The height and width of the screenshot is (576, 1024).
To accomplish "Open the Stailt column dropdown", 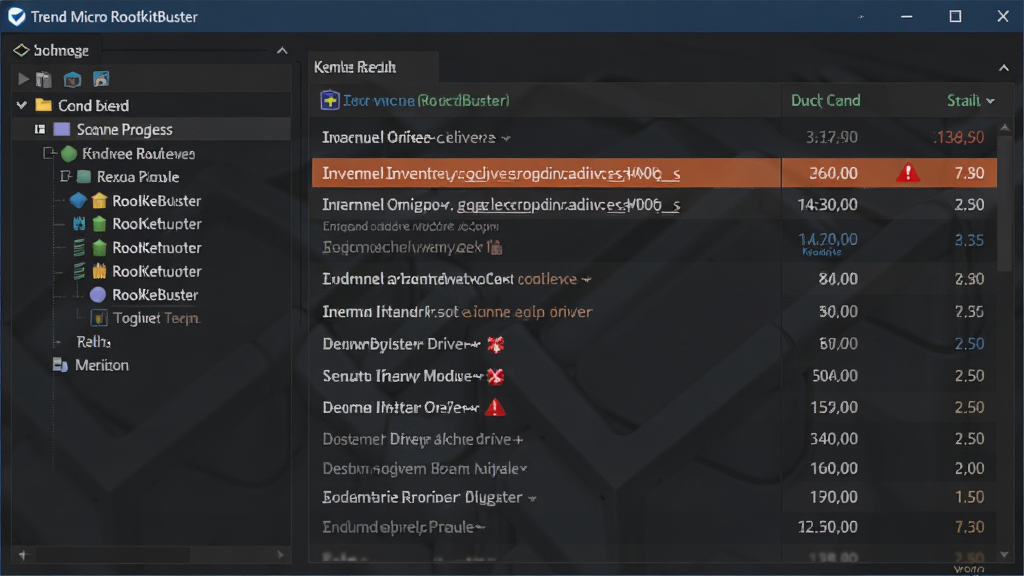I will [x=991, y=101].
